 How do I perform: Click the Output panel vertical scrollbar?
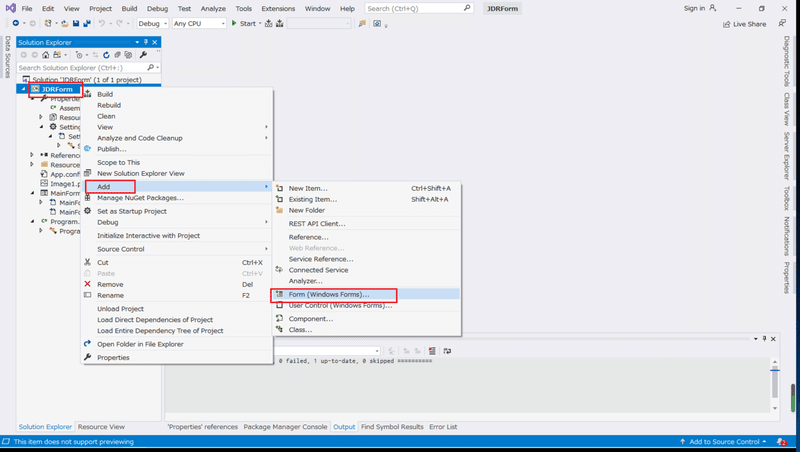click(x=774, y=385)
